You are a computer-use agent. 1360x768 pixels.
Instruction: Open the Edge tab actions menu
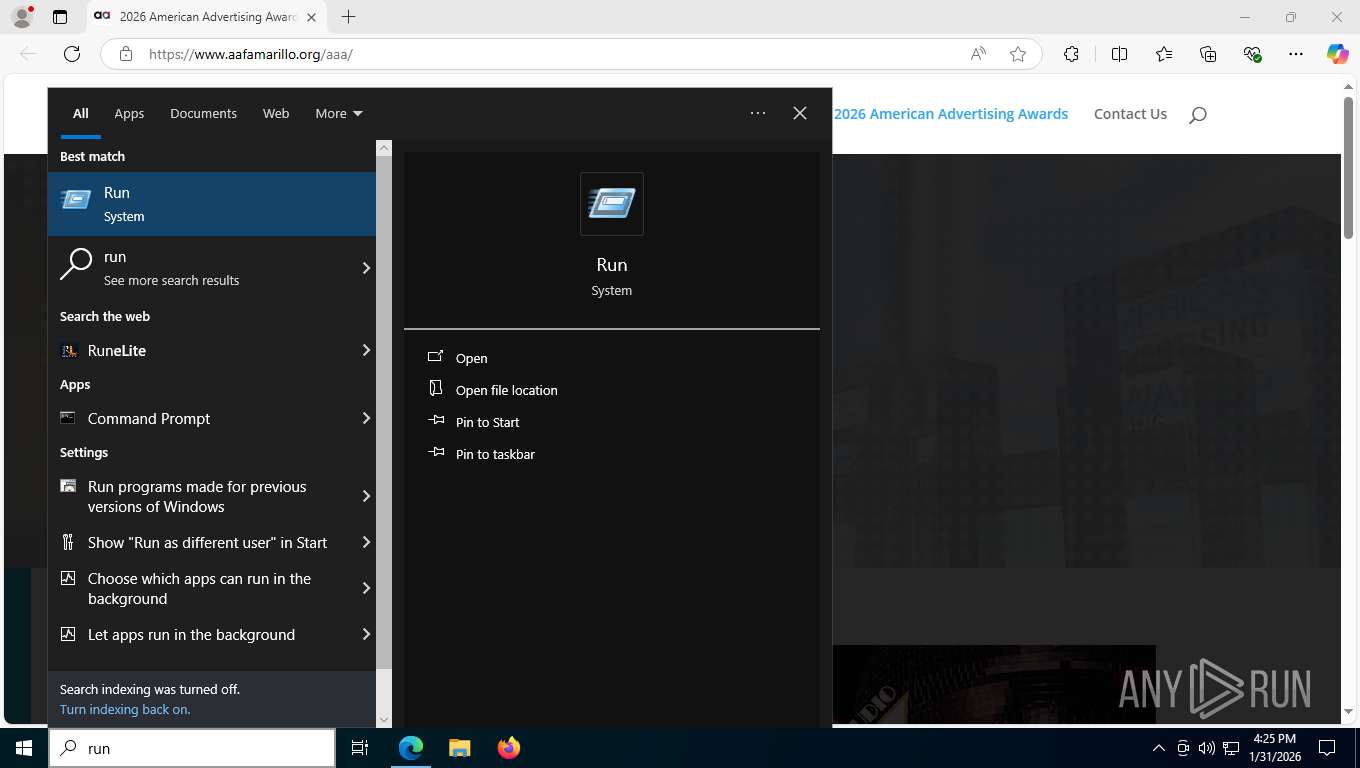(60, 17)
